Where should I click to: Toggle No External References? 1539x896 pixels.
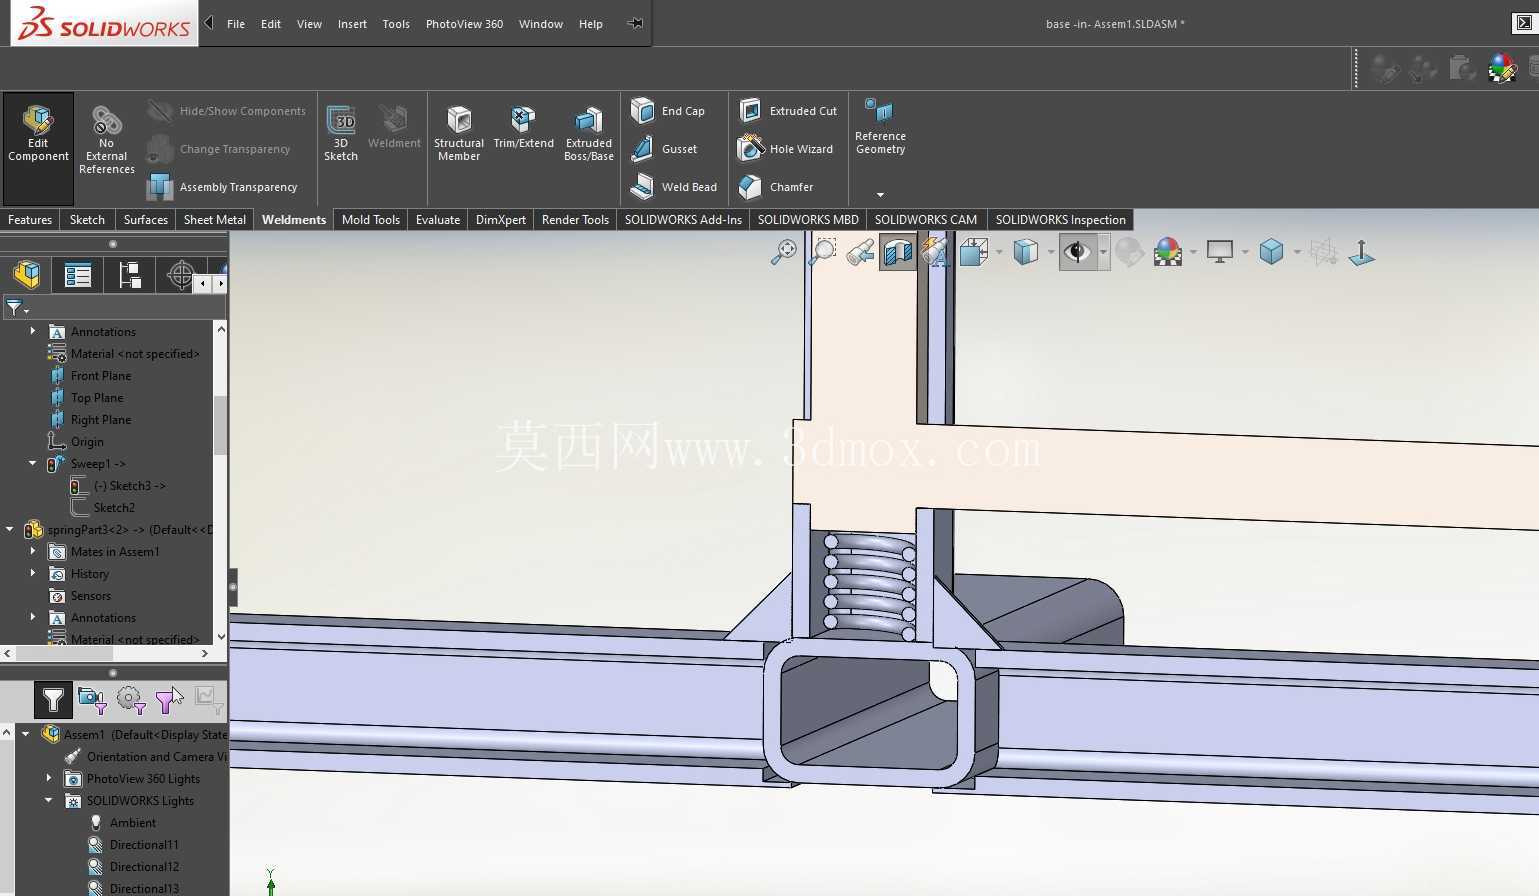(x=107, y=140)
